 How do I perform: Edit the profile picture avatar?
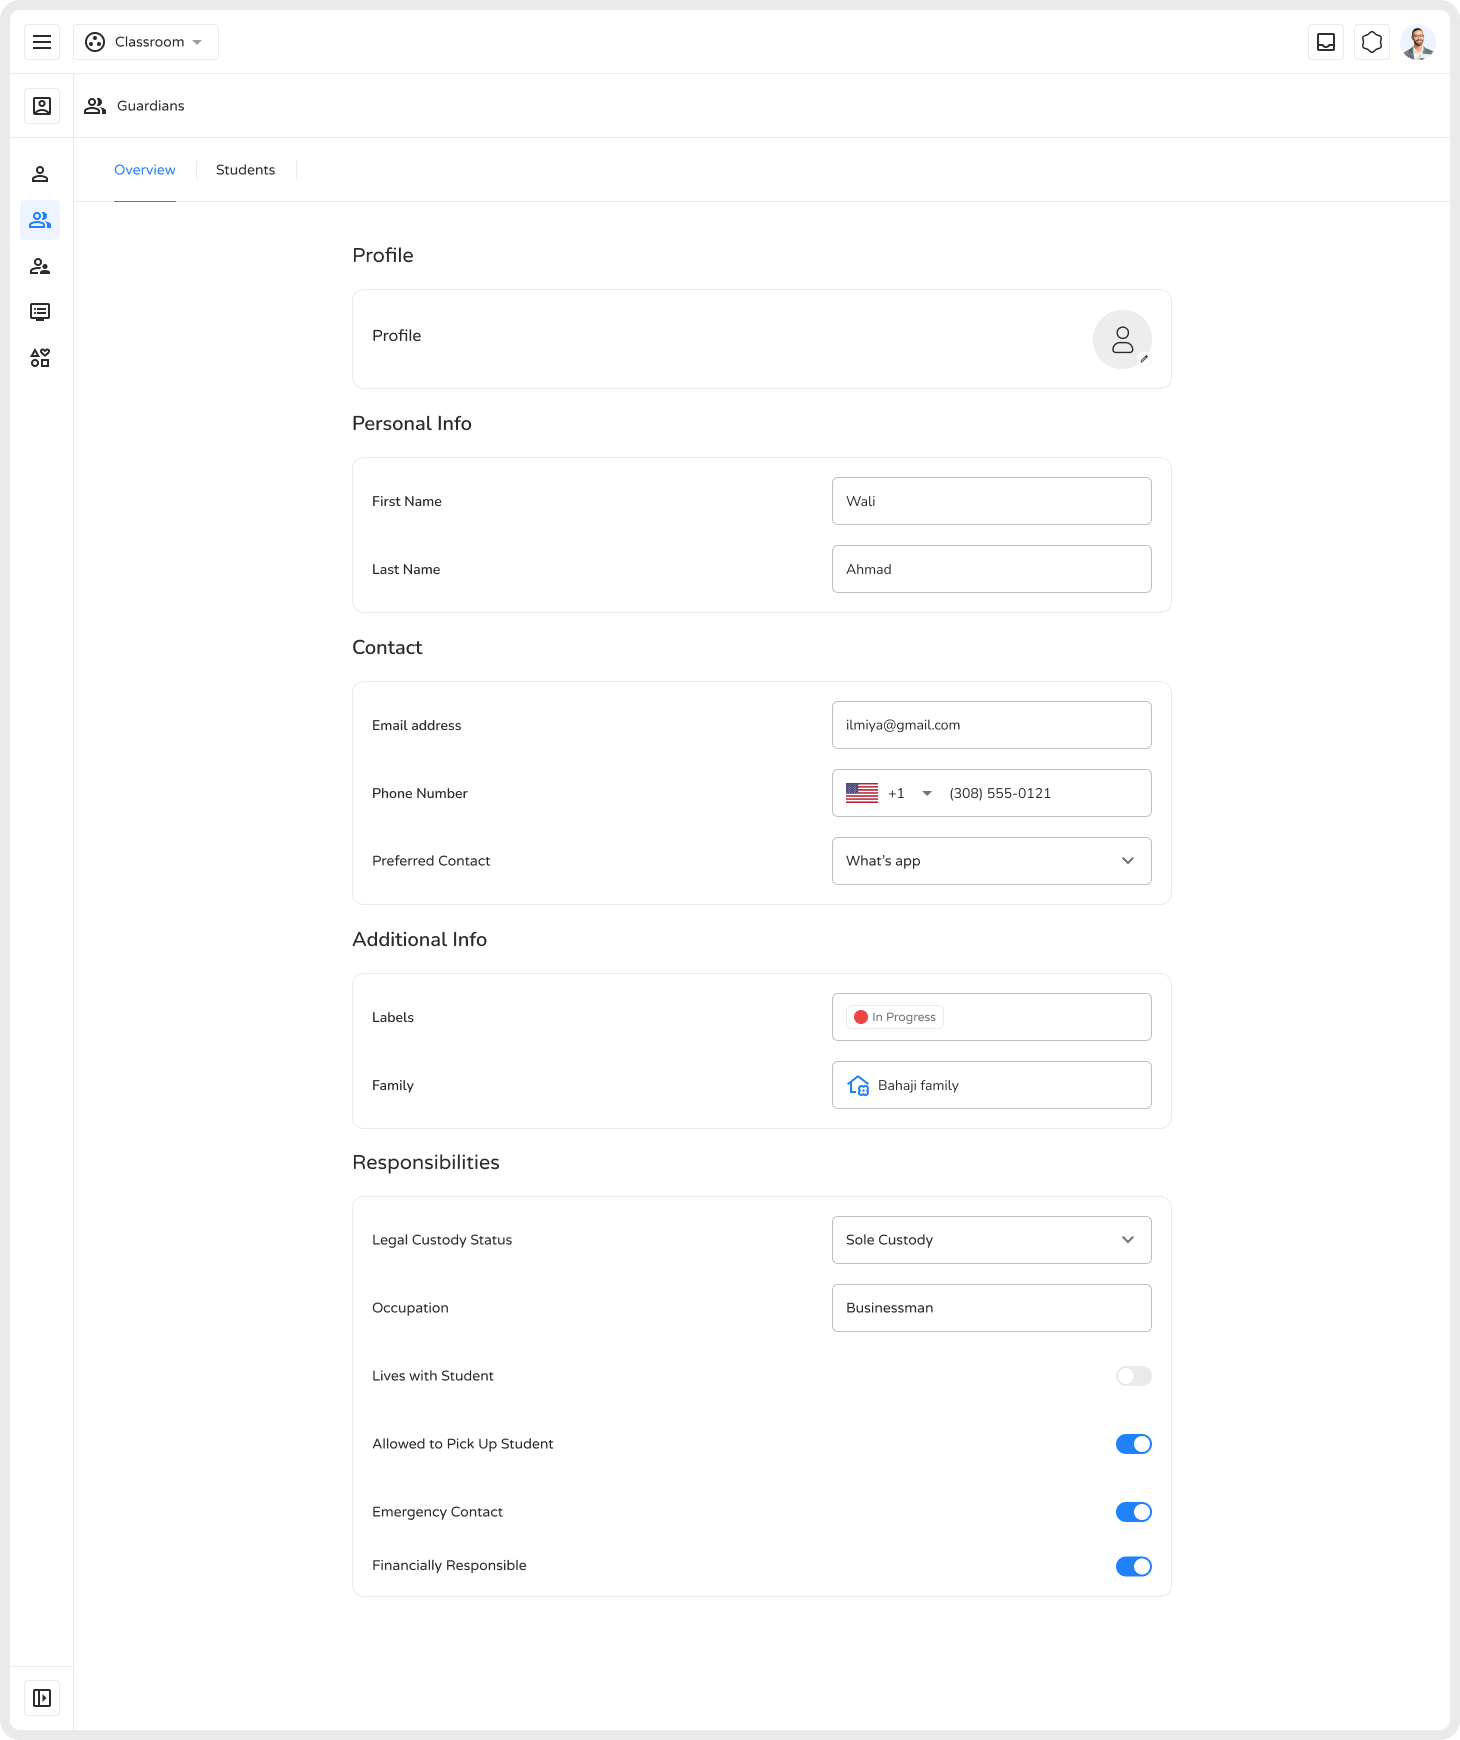(x=1122, y=340)
